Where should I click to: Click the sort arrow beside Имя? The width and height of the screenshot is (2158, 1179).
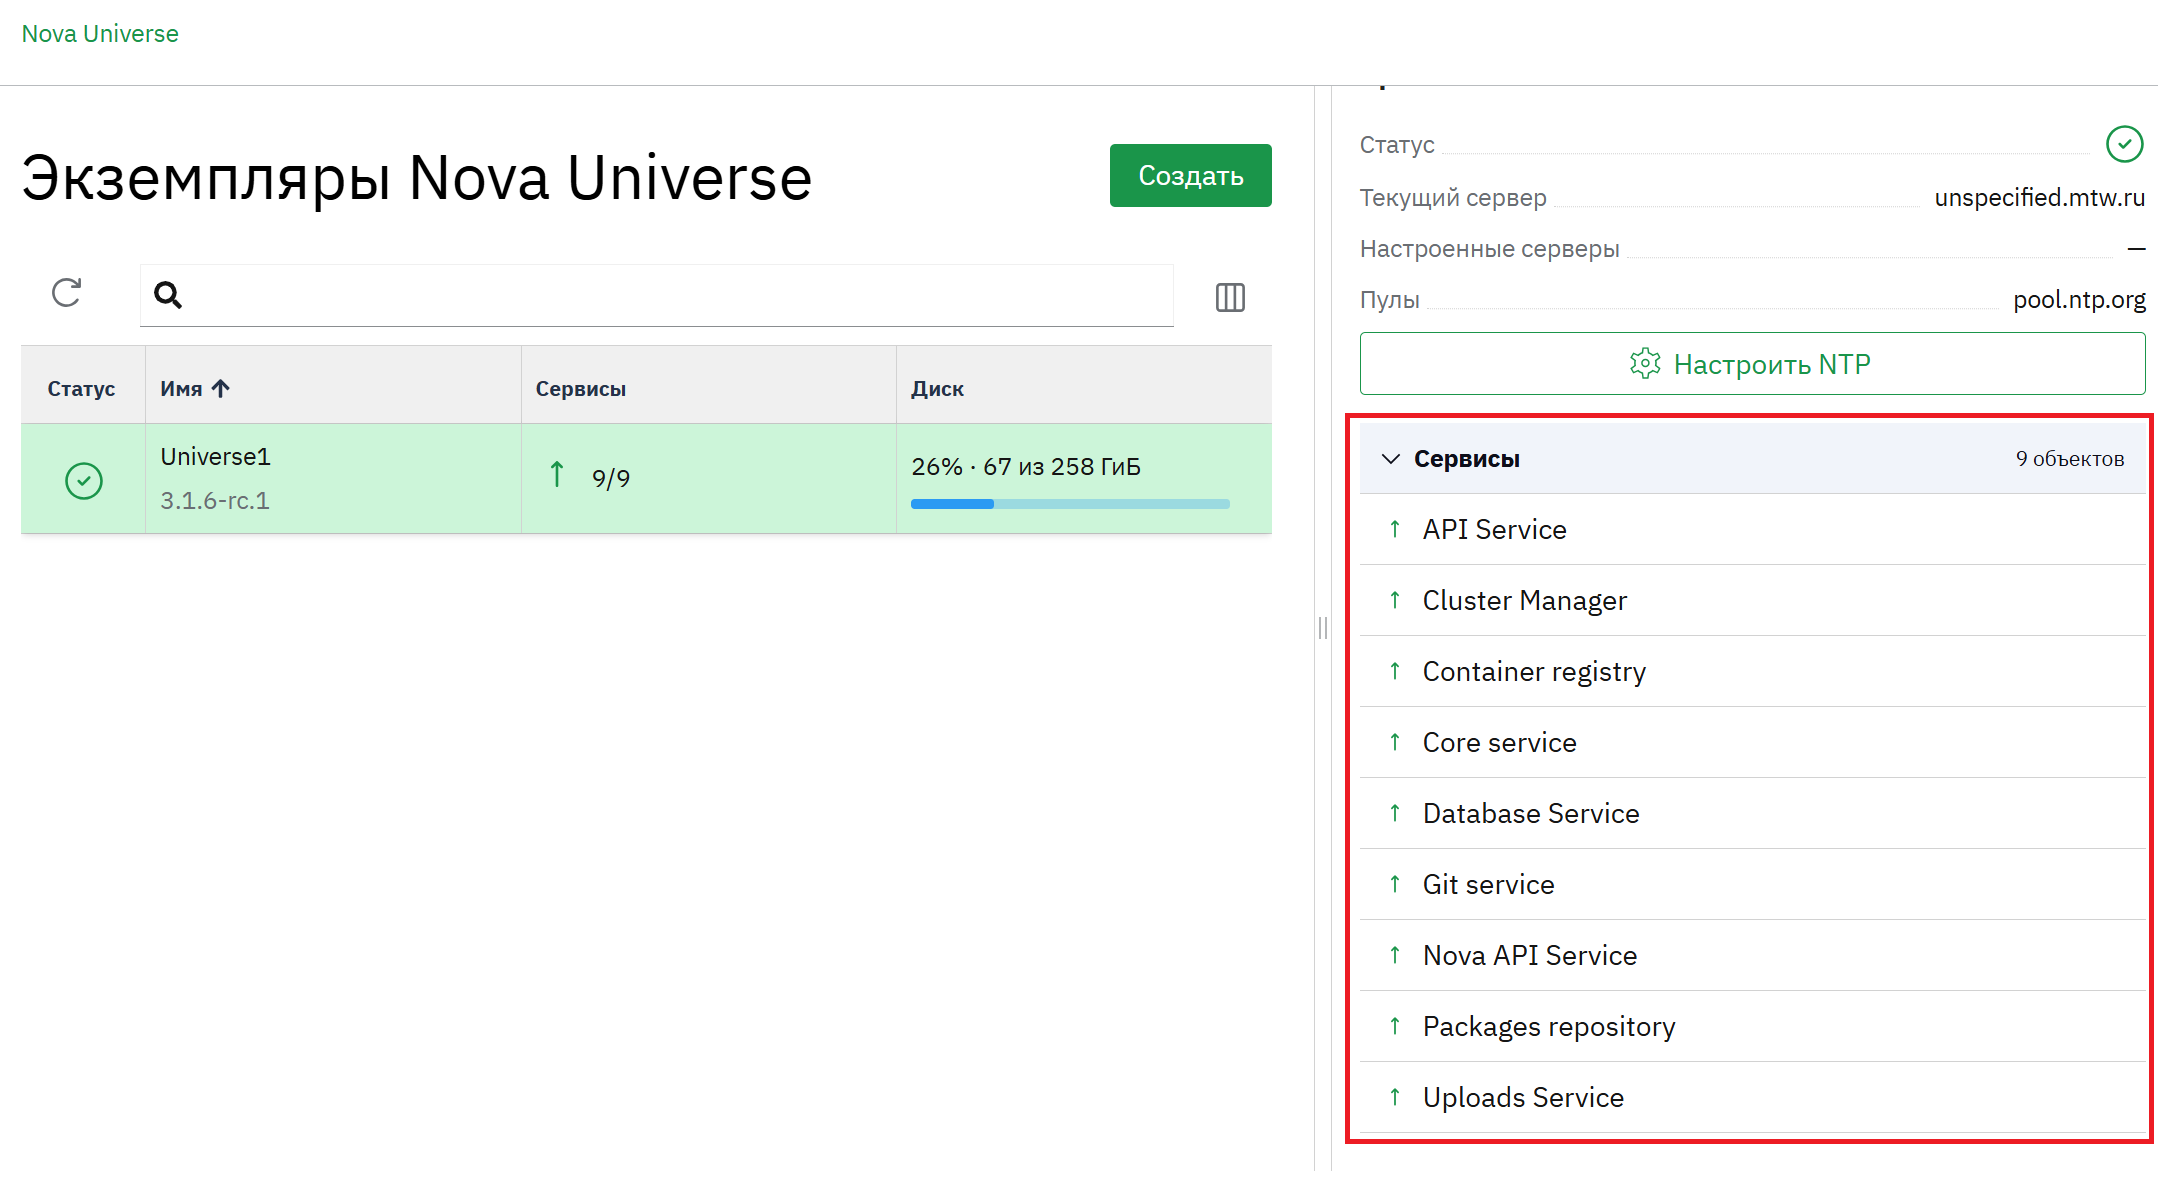(x=221, y=388)
